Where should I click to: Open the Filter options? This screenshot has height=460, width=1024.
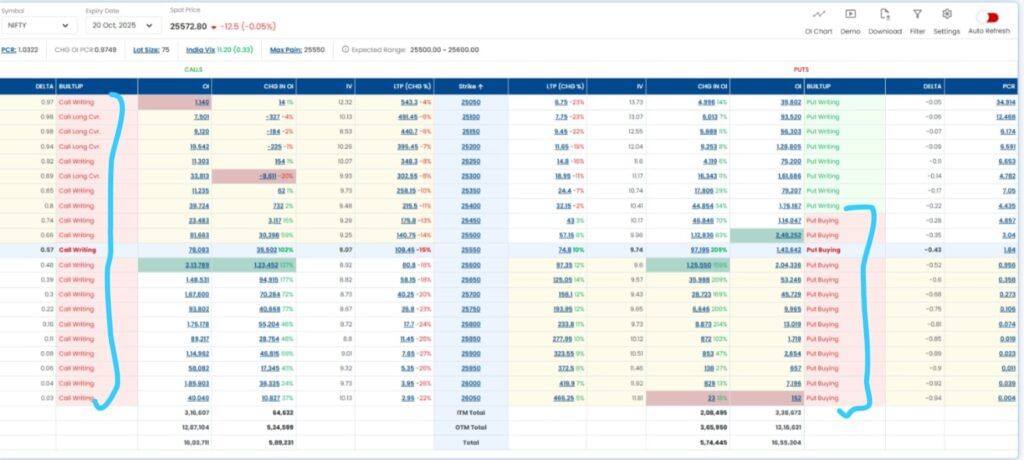tap(916, 15)
